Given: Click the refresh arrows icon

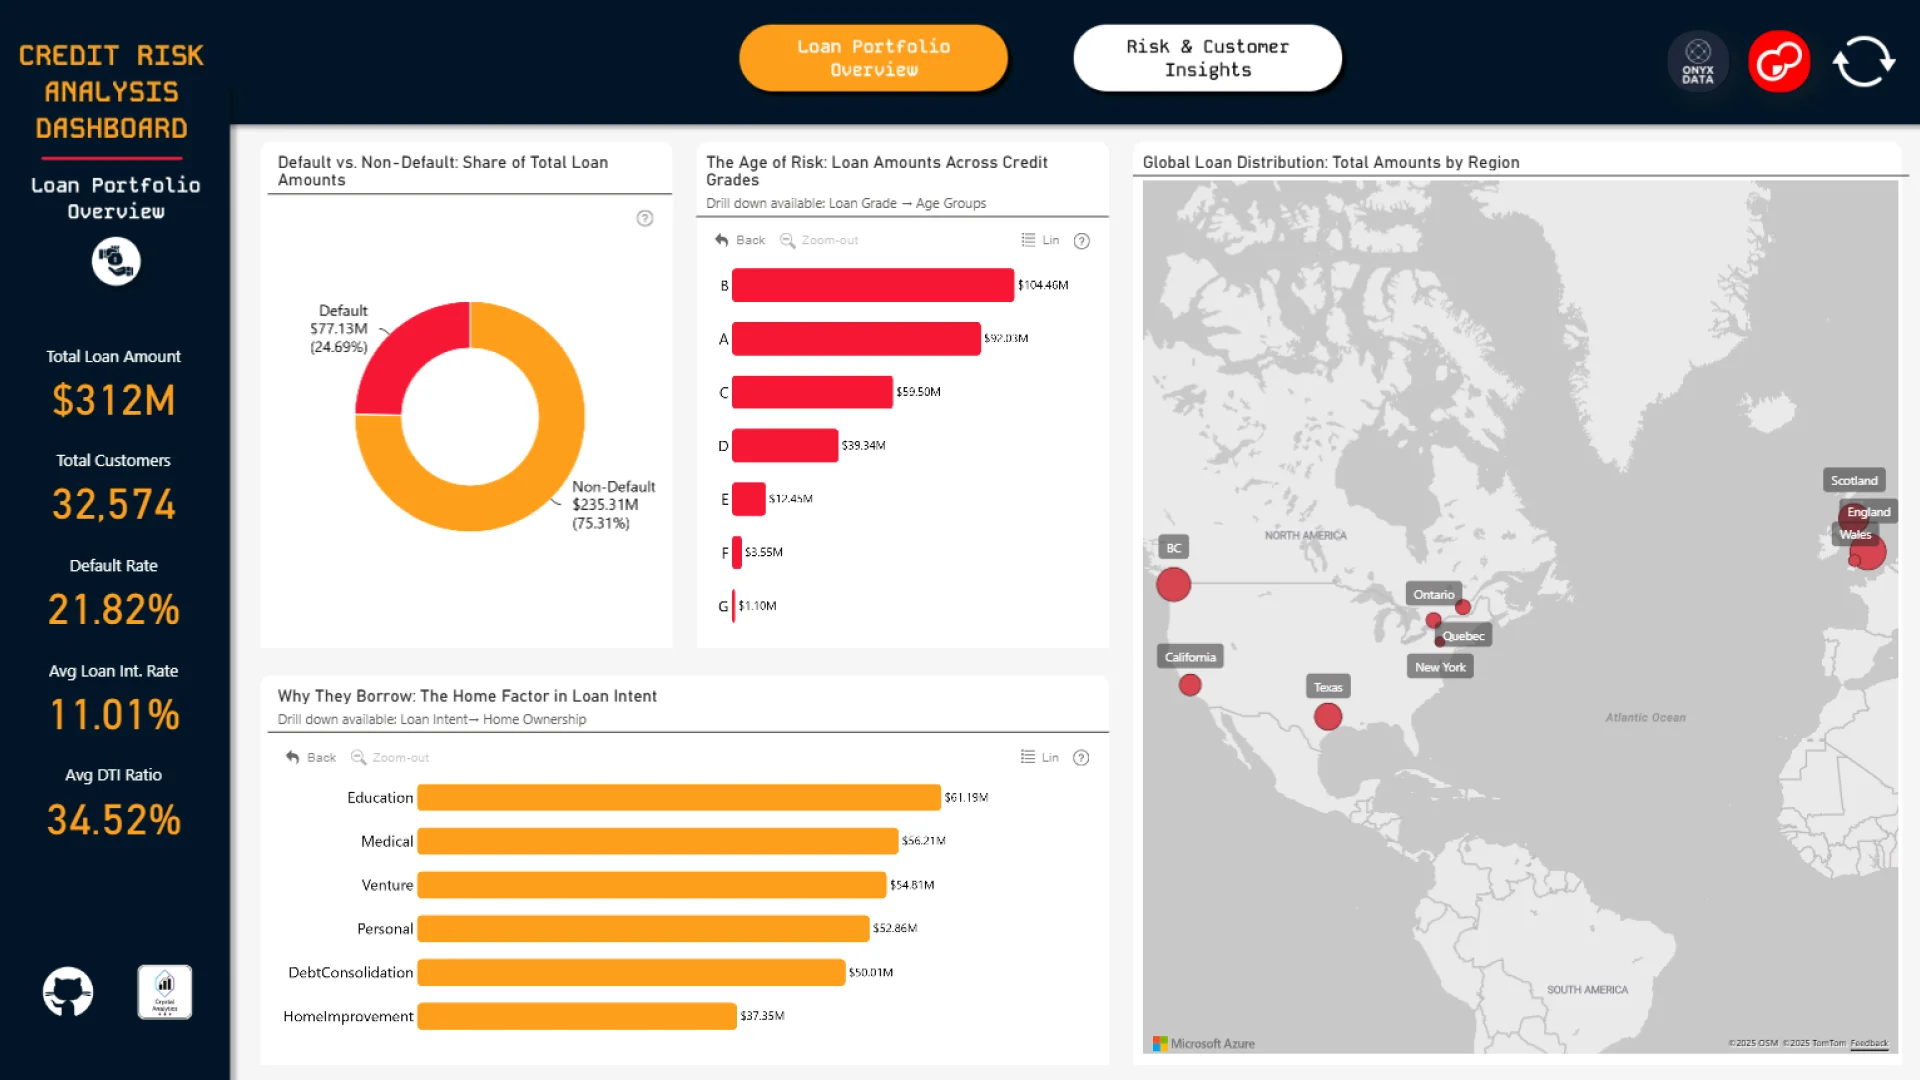Looking at the screenshot, I should click(x=1863, y=62).
